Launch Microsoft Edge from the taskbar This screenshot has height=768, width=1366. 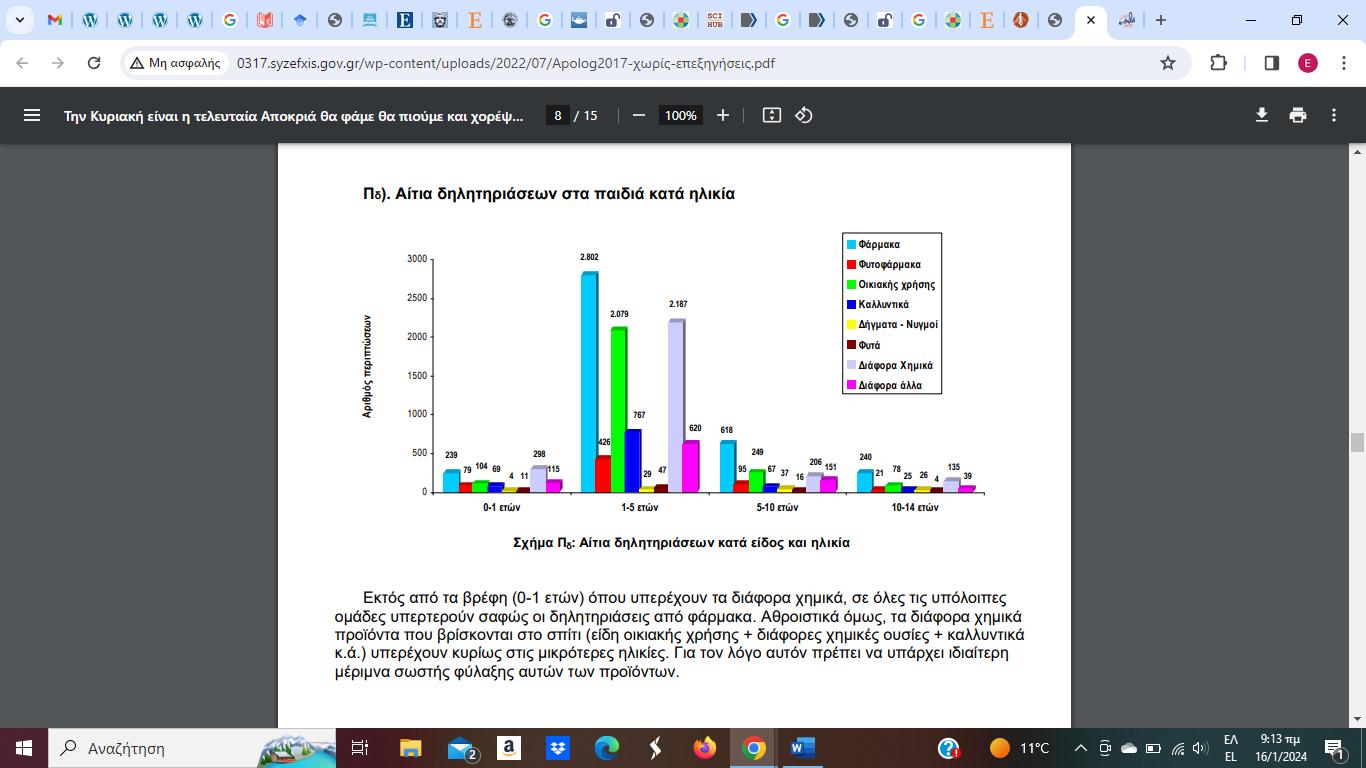pos(607,748)
